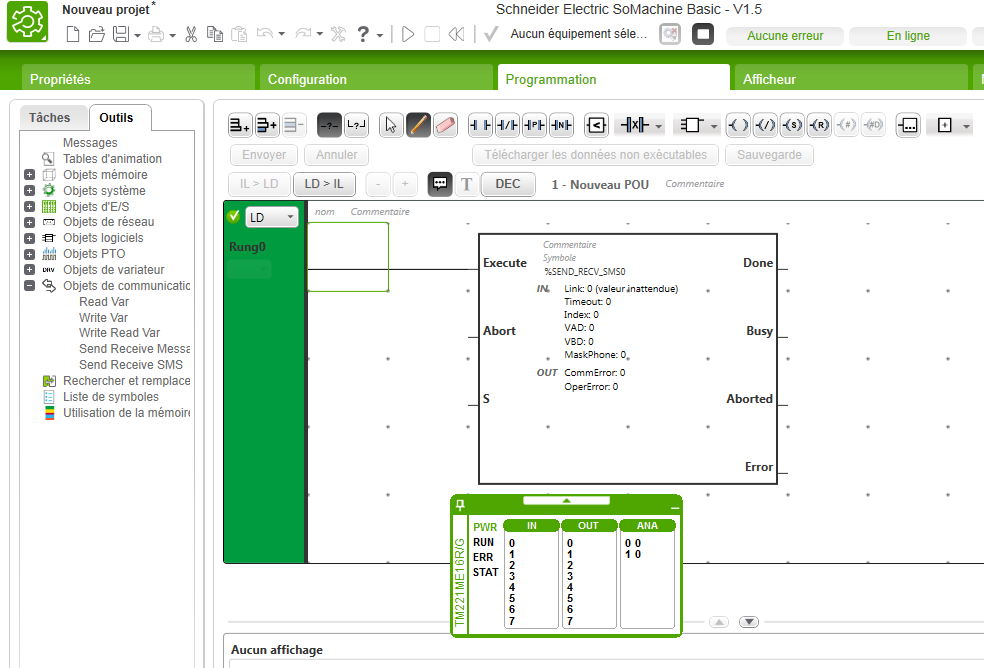Image resolution: width=984 pixels, height=668 pixels.
Task: Insert a normally closed contact
Action: tap(508, 125)
